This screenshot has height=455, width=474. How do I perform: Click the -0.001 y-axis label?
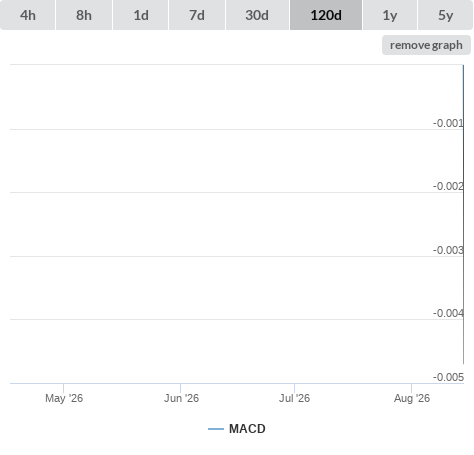click(x=448, y=123)
